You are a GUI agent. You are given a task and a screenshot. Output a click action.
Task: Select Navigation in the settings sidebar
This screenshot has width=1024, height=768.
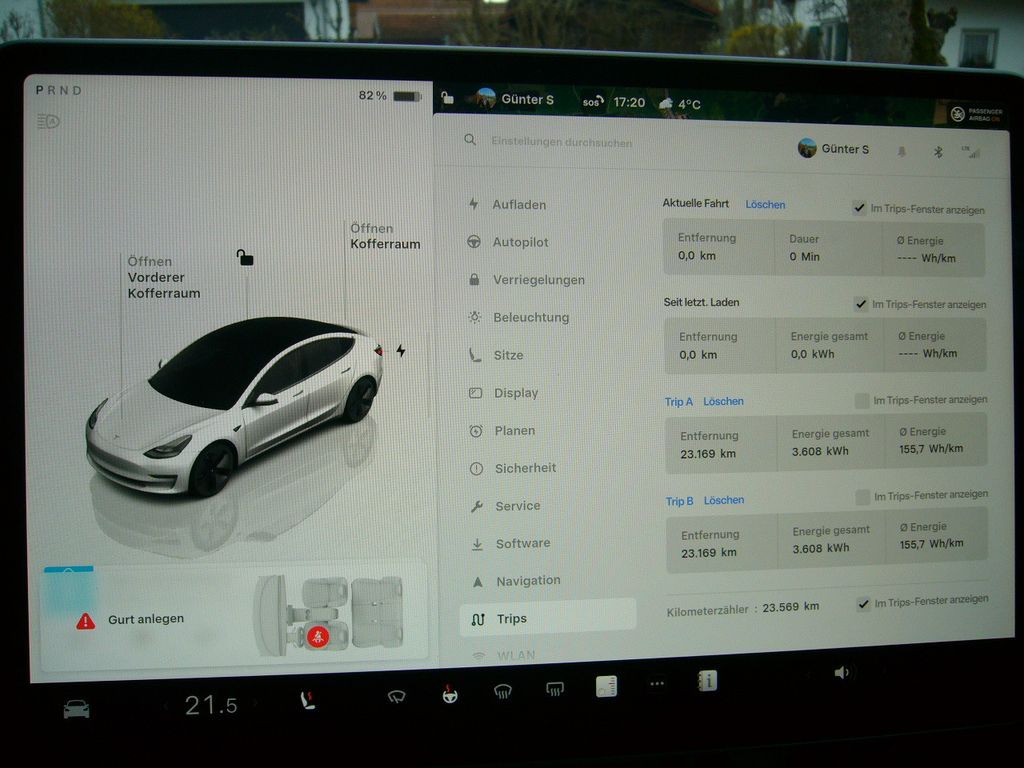pos(528,581)
